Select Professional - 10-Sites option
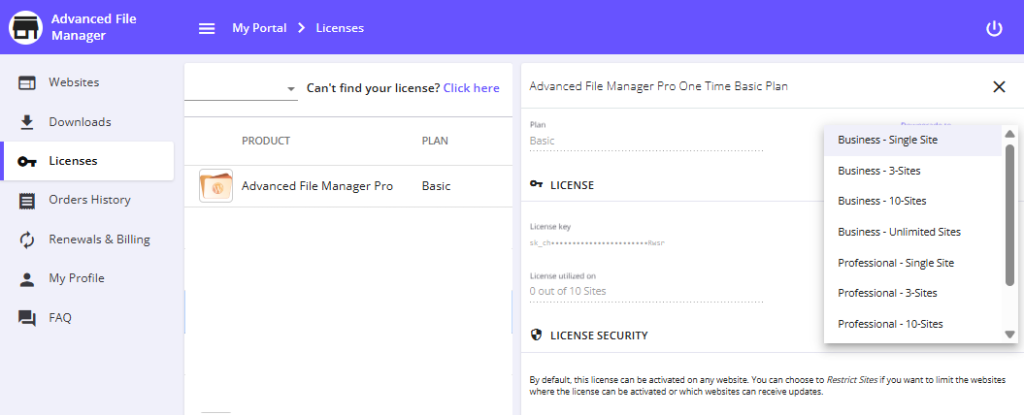This screenshot has width=1024, height=415. (x=913, y=324)
